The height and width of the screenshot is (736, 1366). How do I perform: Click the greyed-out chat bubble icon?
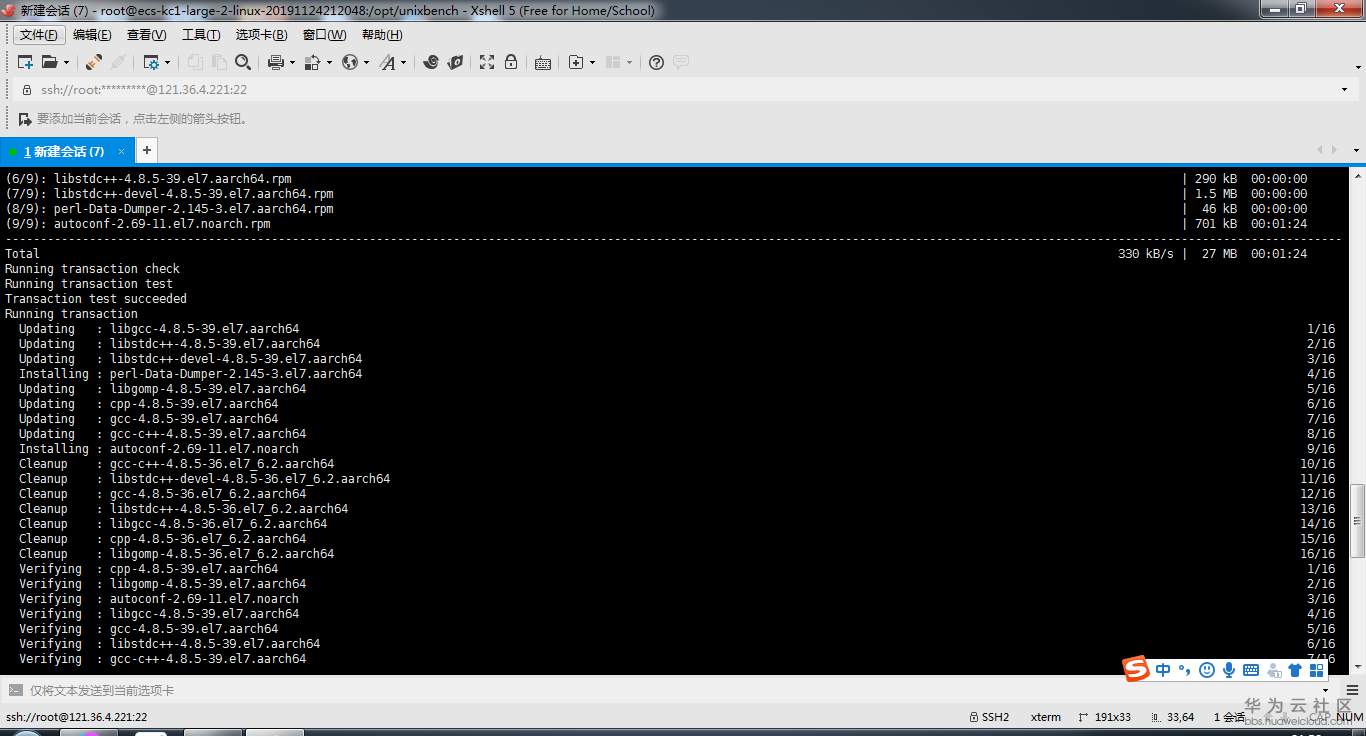[x=681, y=62]
